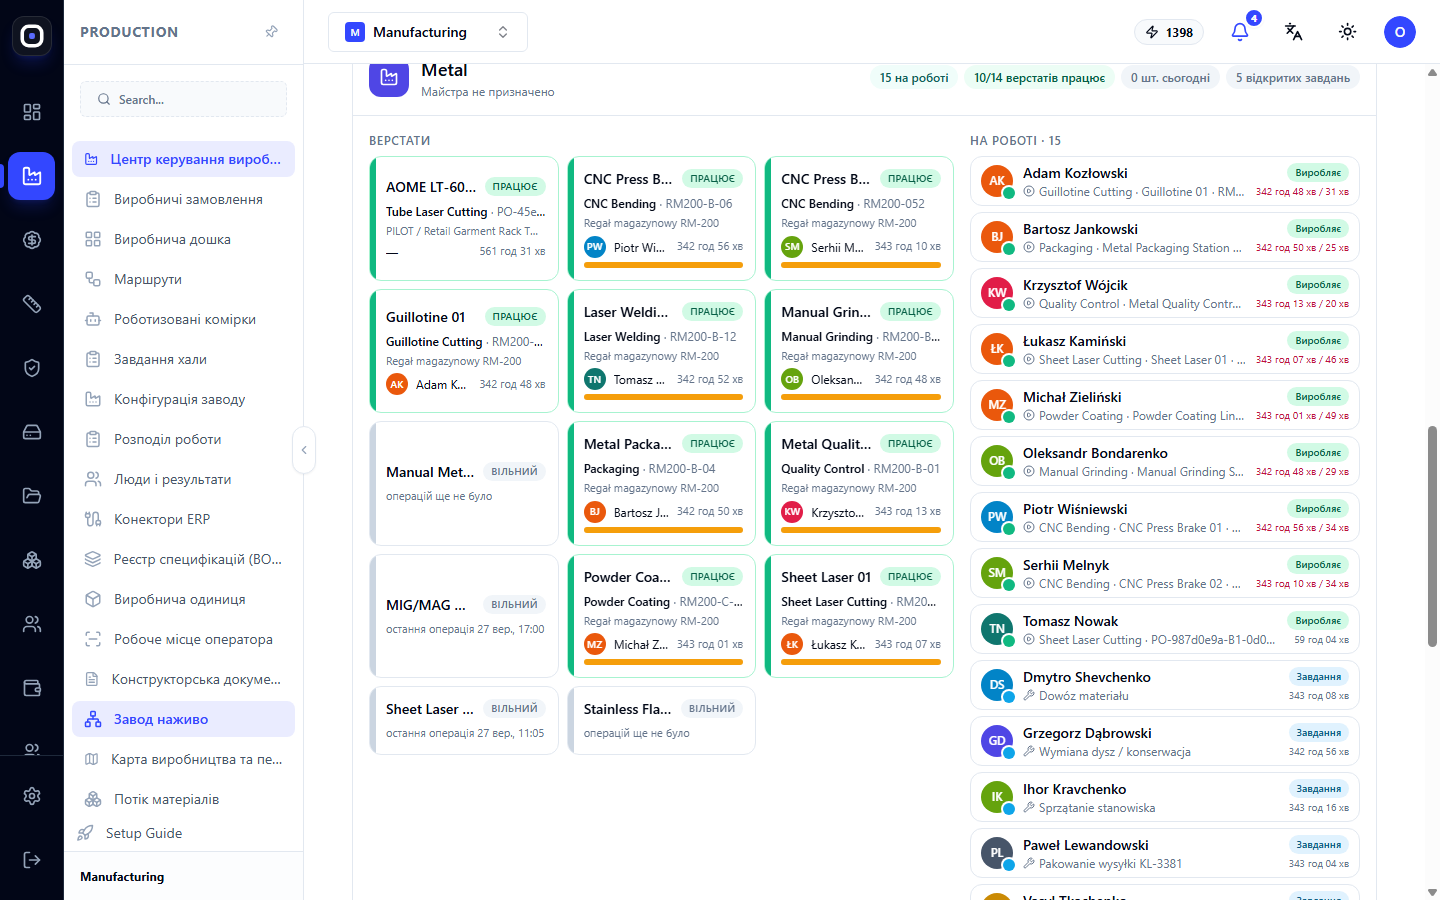Open the dollar-sign finance rail icon

pos(32,240)
